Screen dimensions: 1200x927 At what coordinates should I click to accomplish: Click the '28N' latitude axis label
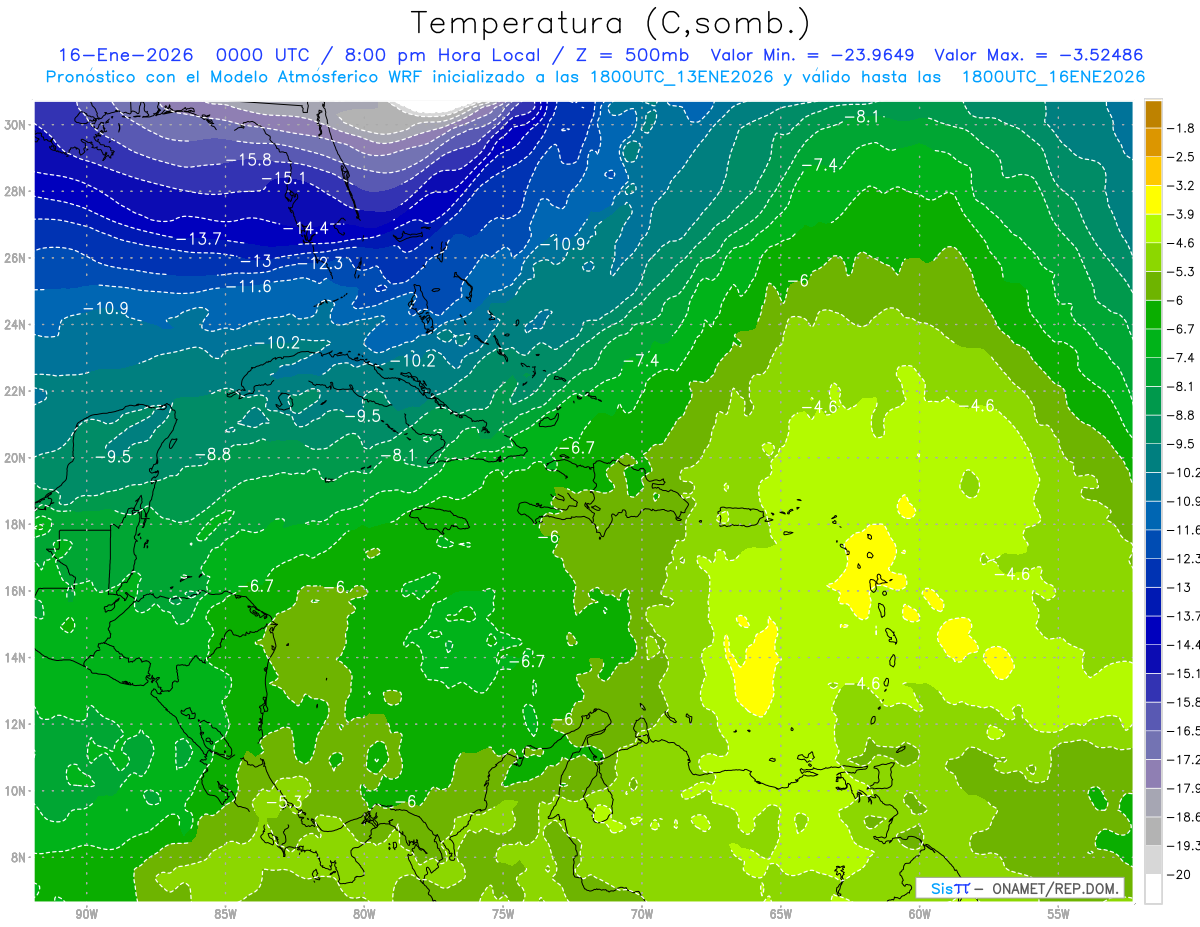[x=17, y=191]
